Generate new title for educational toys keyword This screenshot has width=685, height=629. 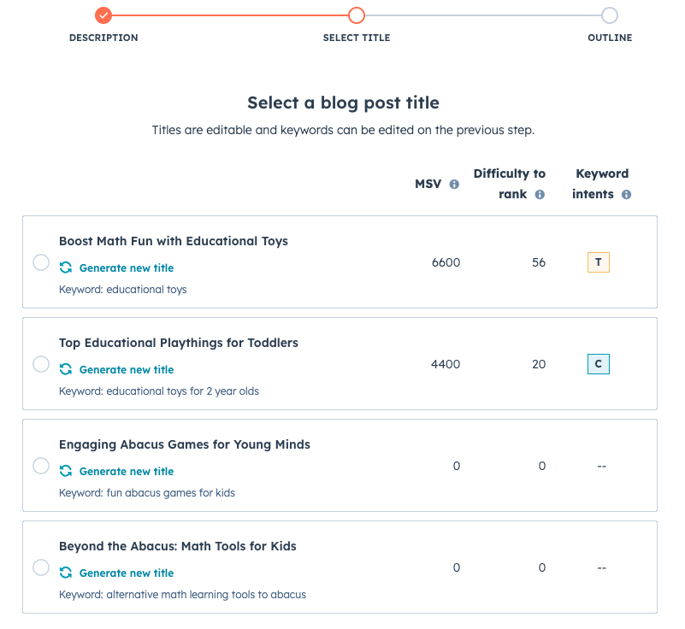coord(126,268)
